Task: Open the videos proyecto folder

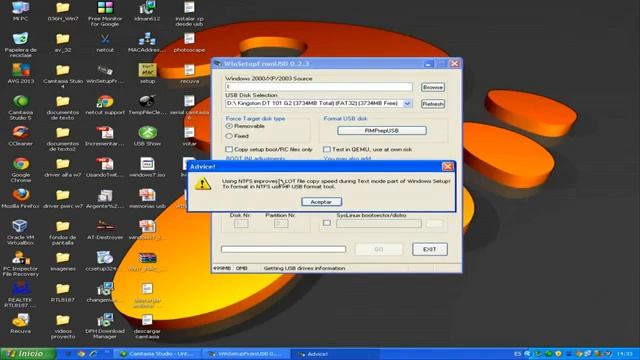Action: coord(62,326)
